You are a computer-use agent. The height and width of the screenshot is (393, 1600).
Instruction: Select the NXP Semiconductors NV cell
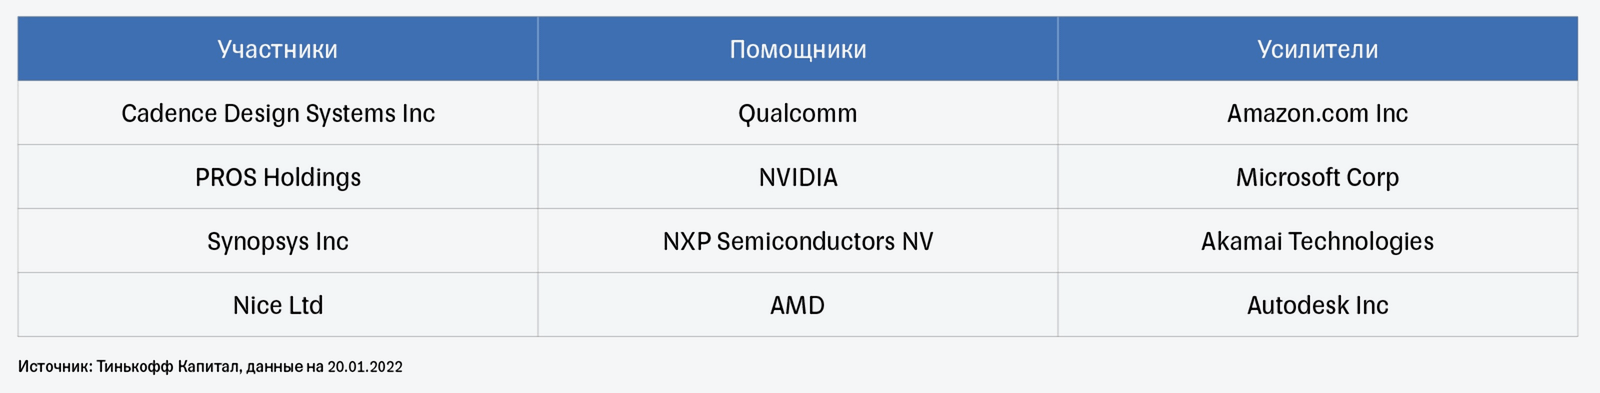tap(798, 241)
